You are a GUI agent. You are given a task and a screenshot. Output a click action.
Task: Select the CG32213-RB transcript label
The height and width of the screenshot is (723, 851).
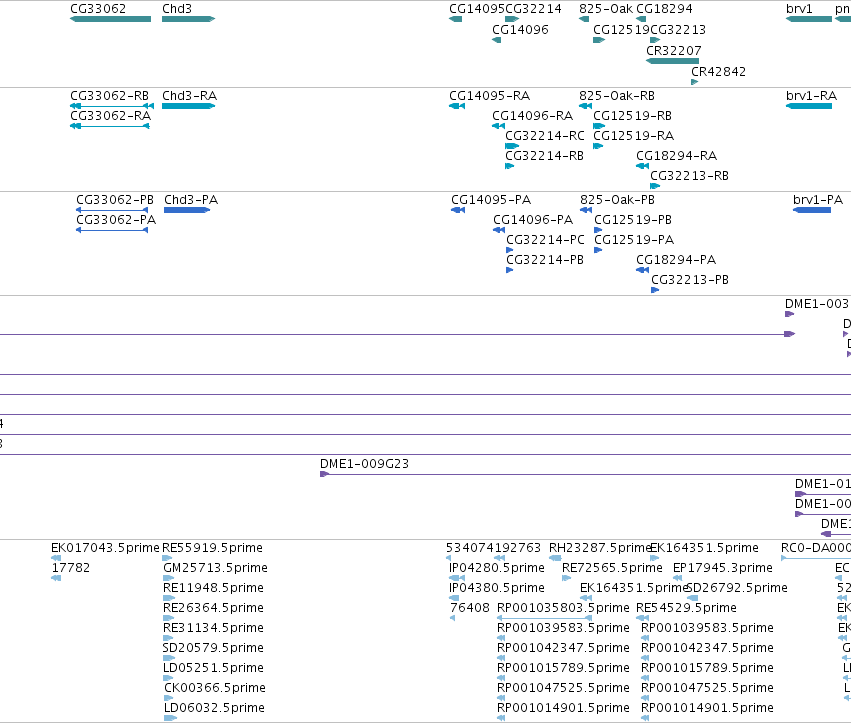(x=689, y=176)
